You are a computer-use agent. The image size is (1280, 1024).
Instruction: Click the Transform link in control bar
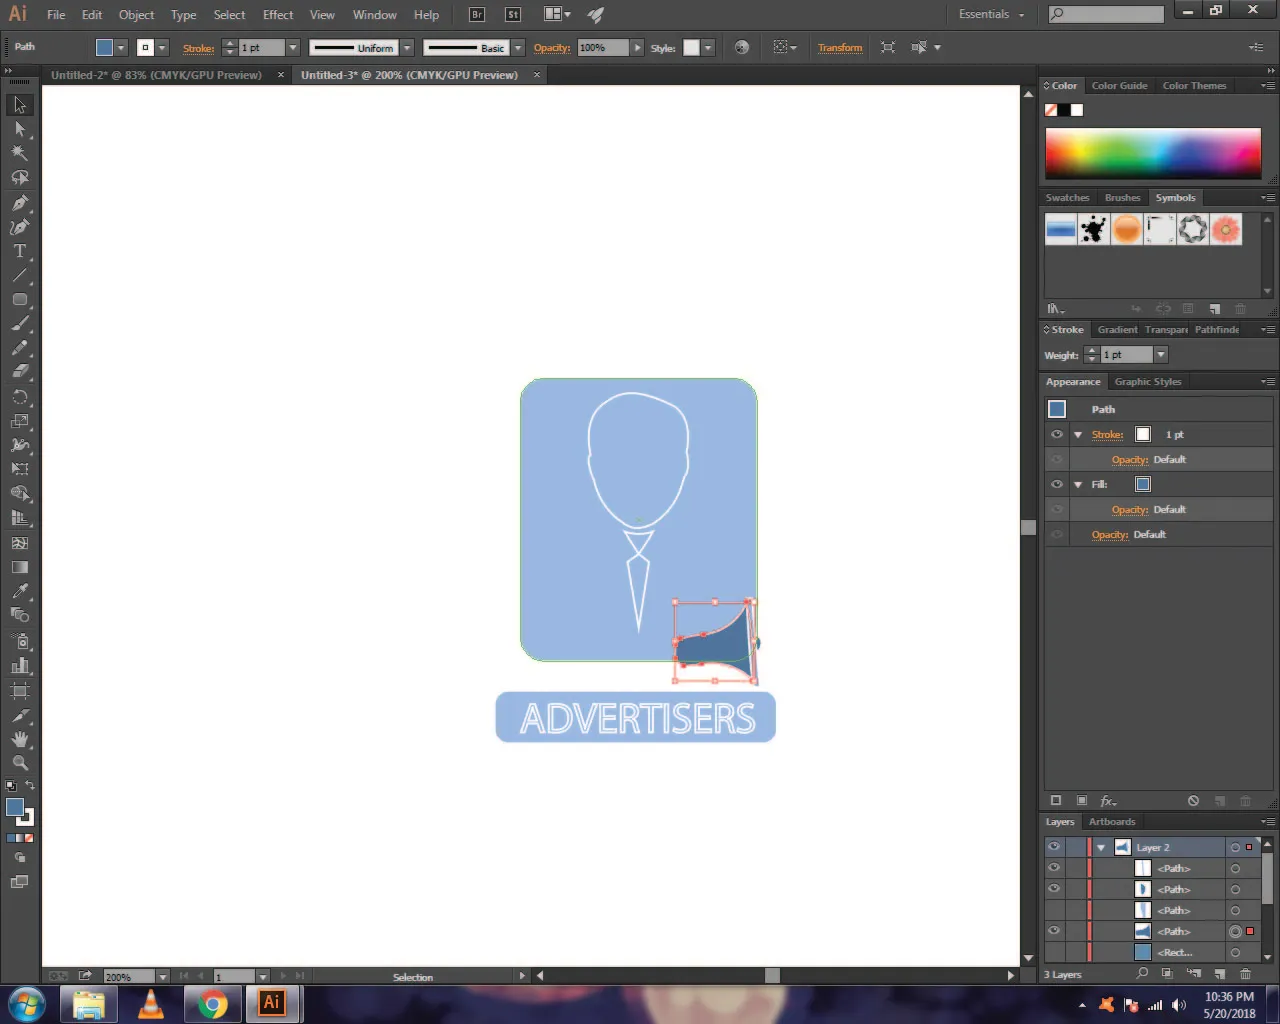point(840,48)
